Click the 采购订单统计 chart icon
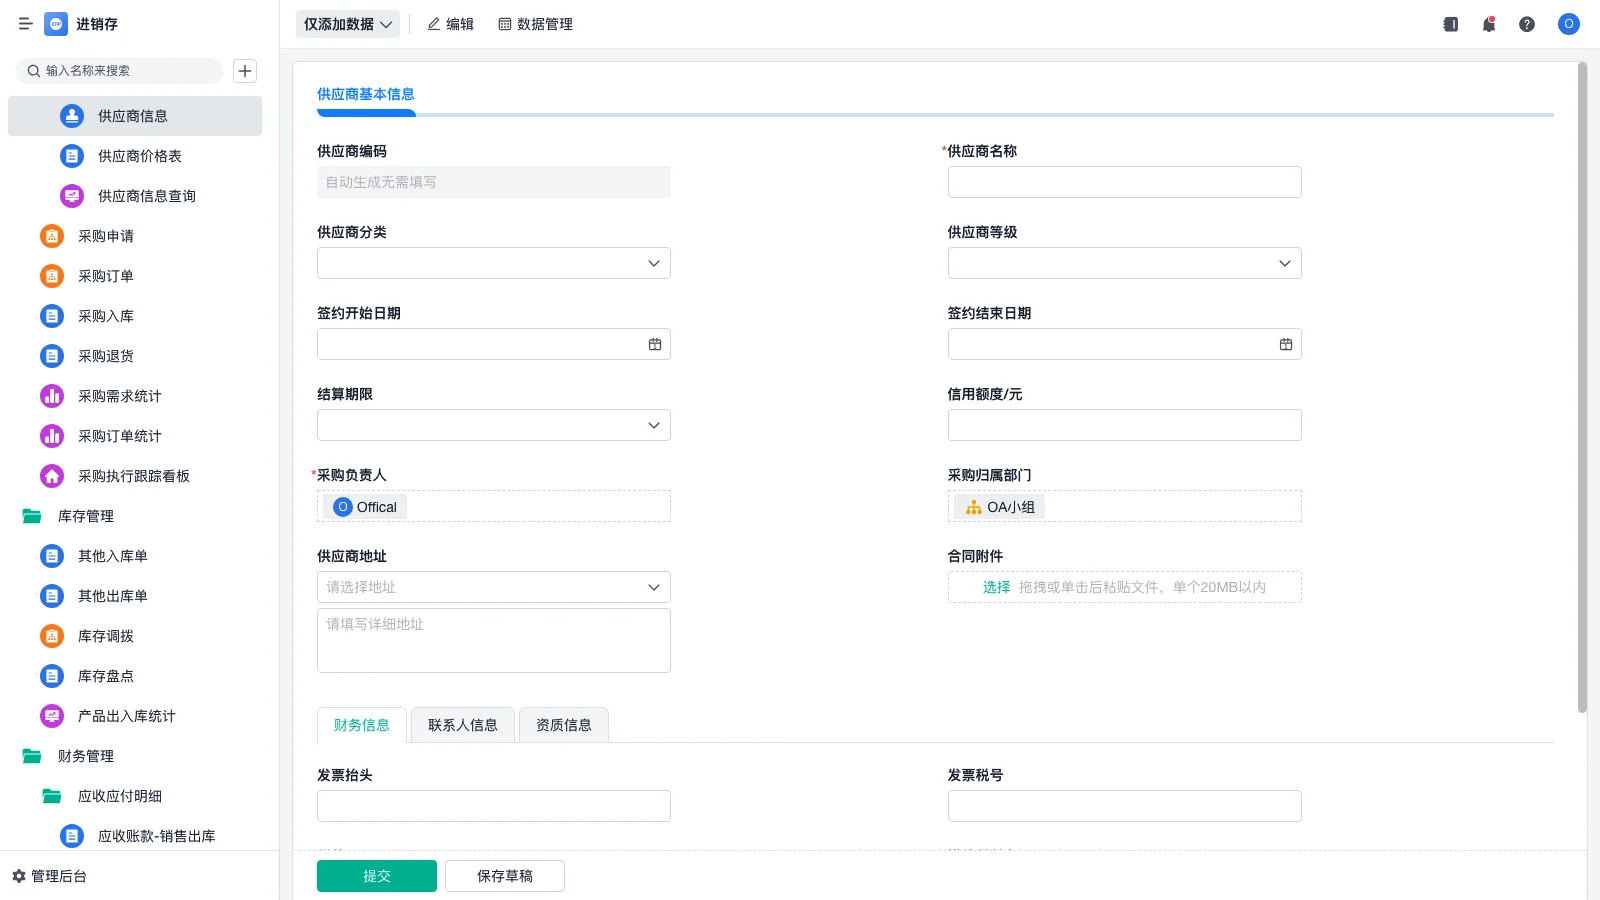The width and height of the screenshot is (1600, 900). (52, 436)
